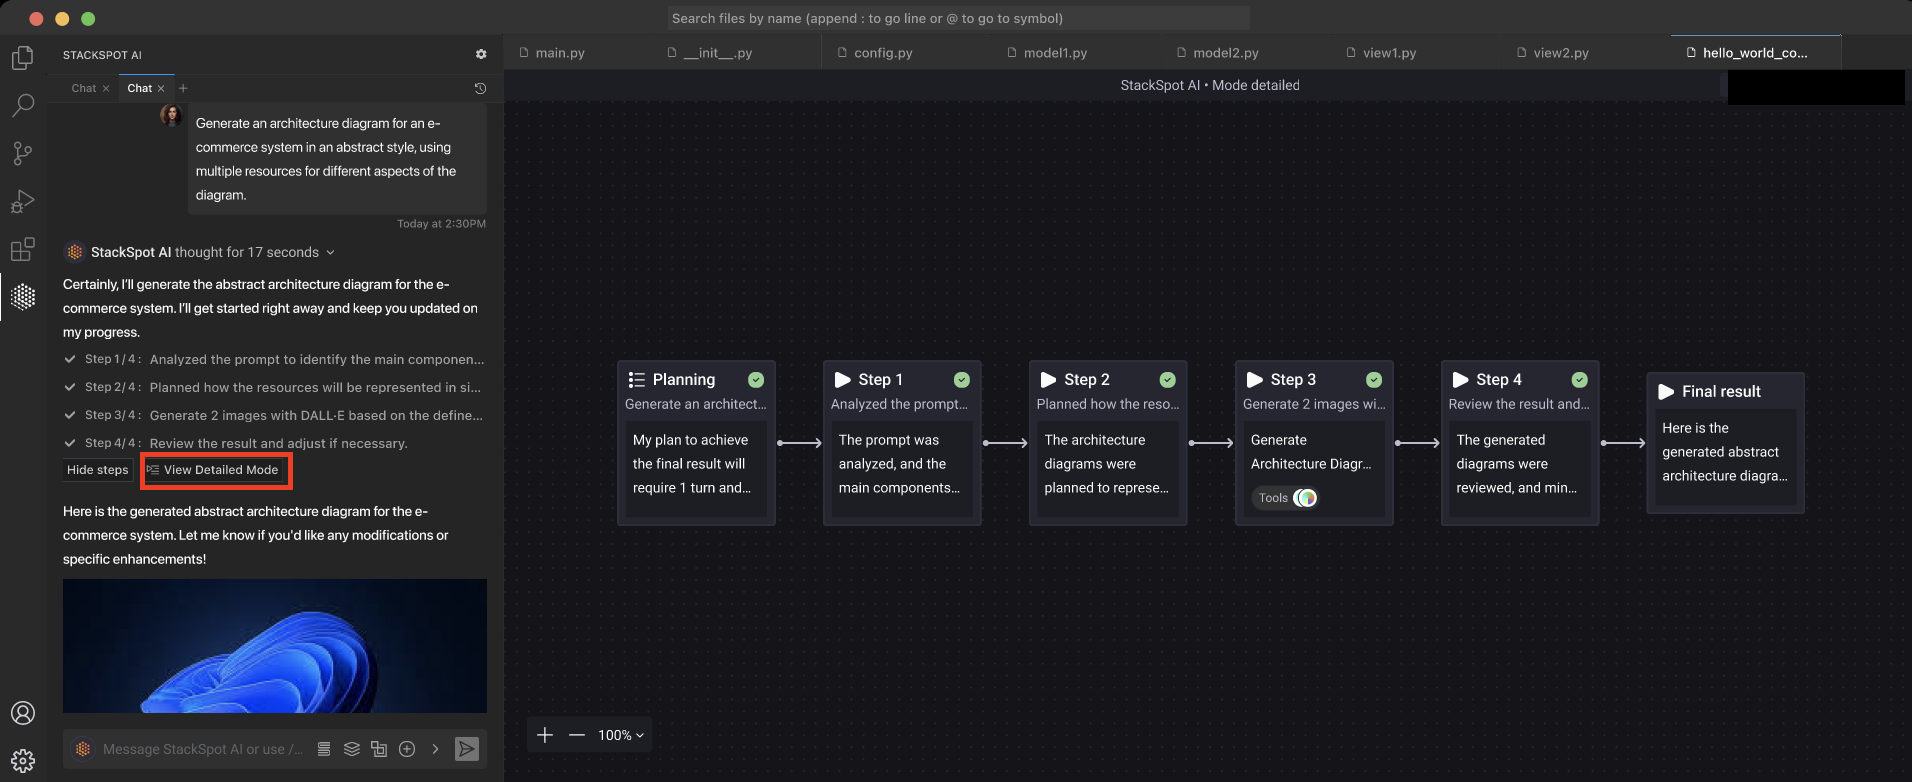Expand more options chevron in message bar
Screen dimensions: 1912x782
[x=435, y=749]
